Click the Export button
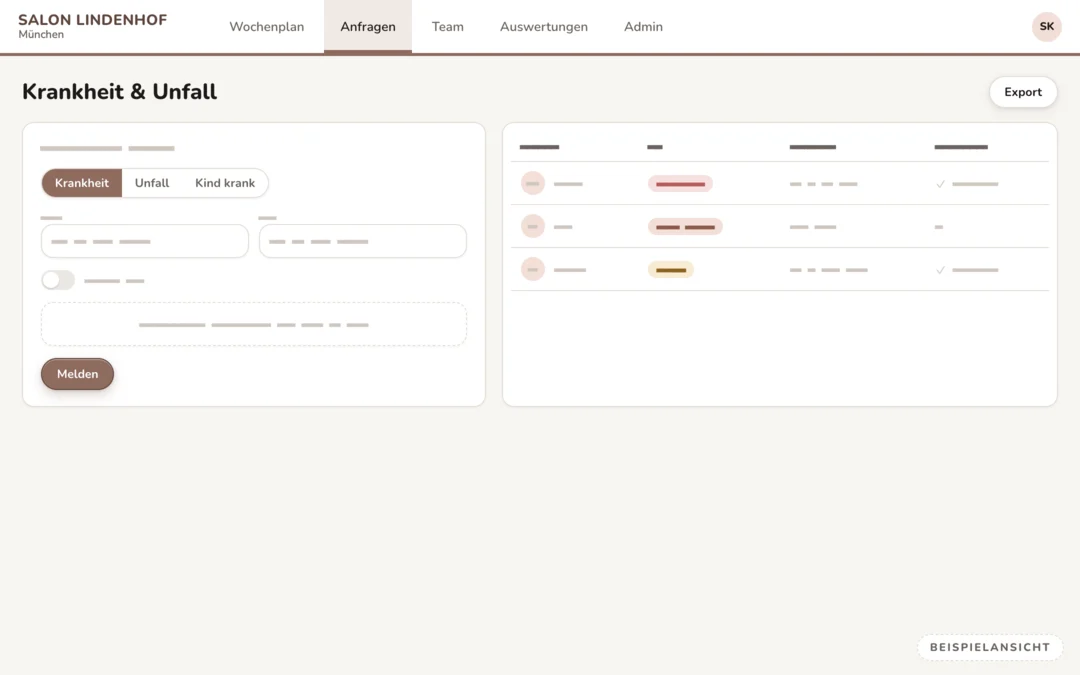The width and height of the screenshot is (1080, 675). tap(1023, 92)
